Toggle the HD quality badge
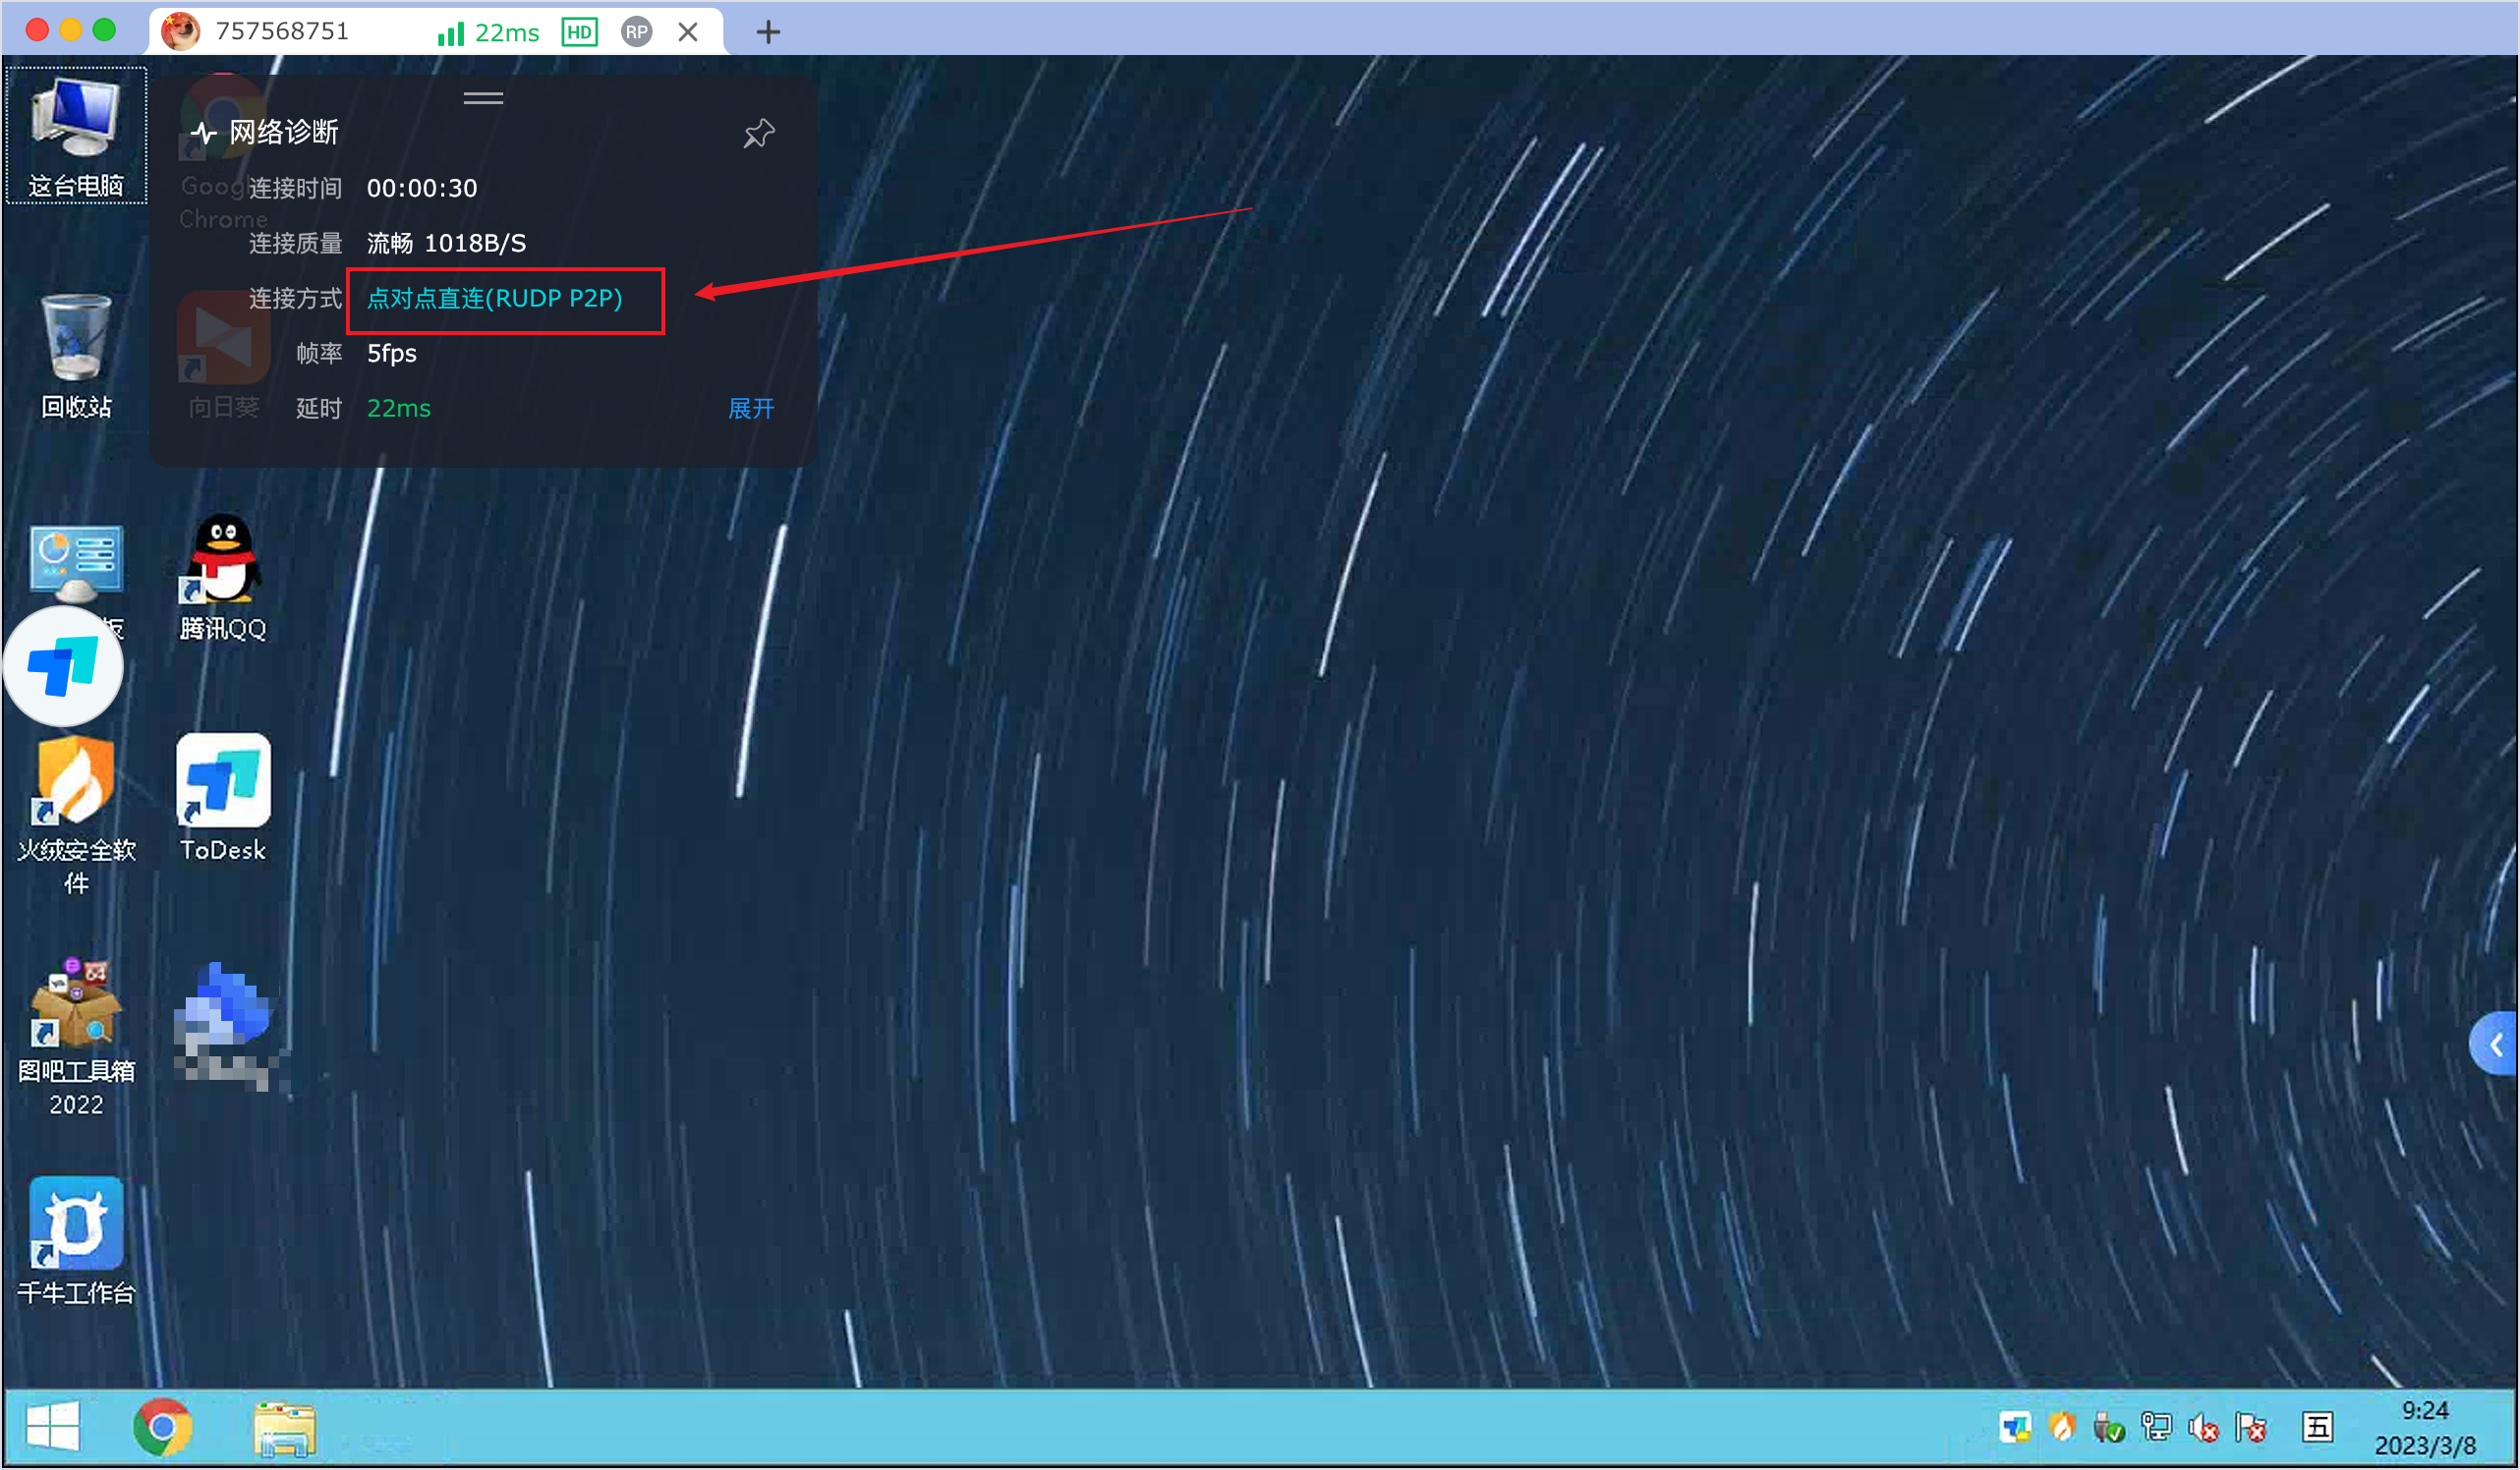 tap(579, 32)
